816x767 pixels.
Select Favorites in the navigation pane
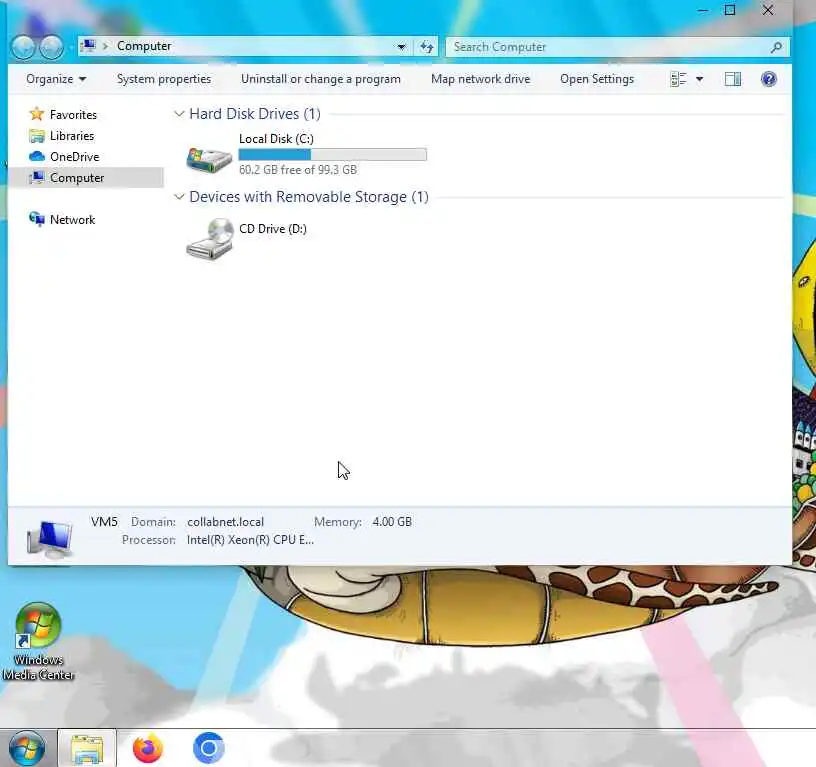click(73, 114)
